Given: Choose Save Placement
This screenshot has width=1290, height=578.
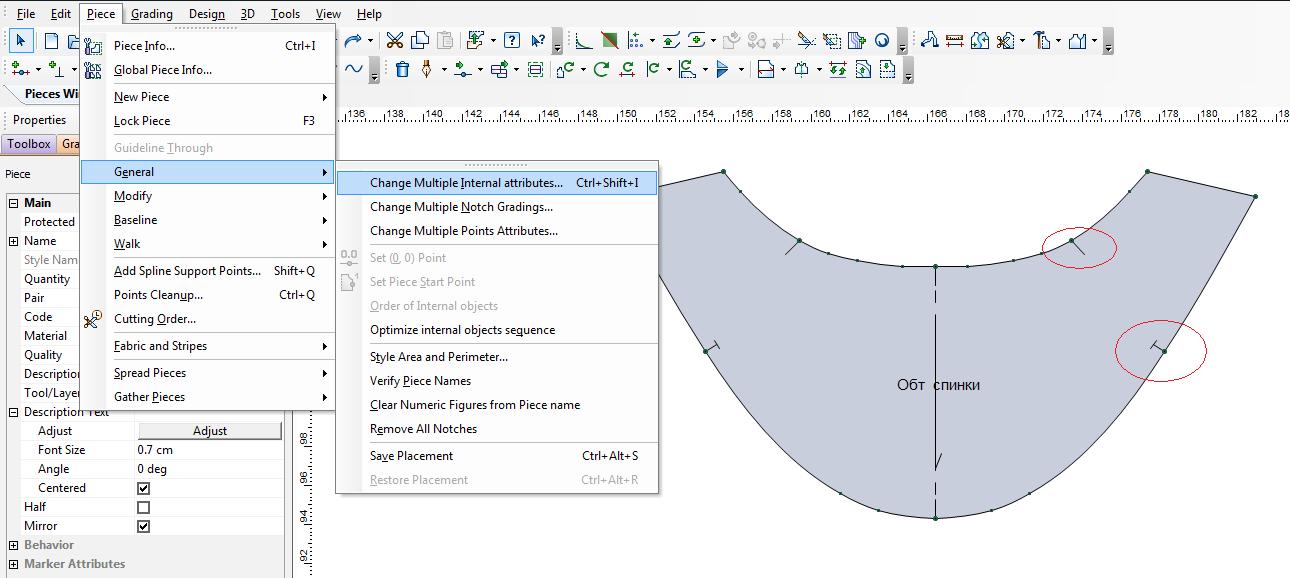Looking at the screenshot, I should pos(497,456).
